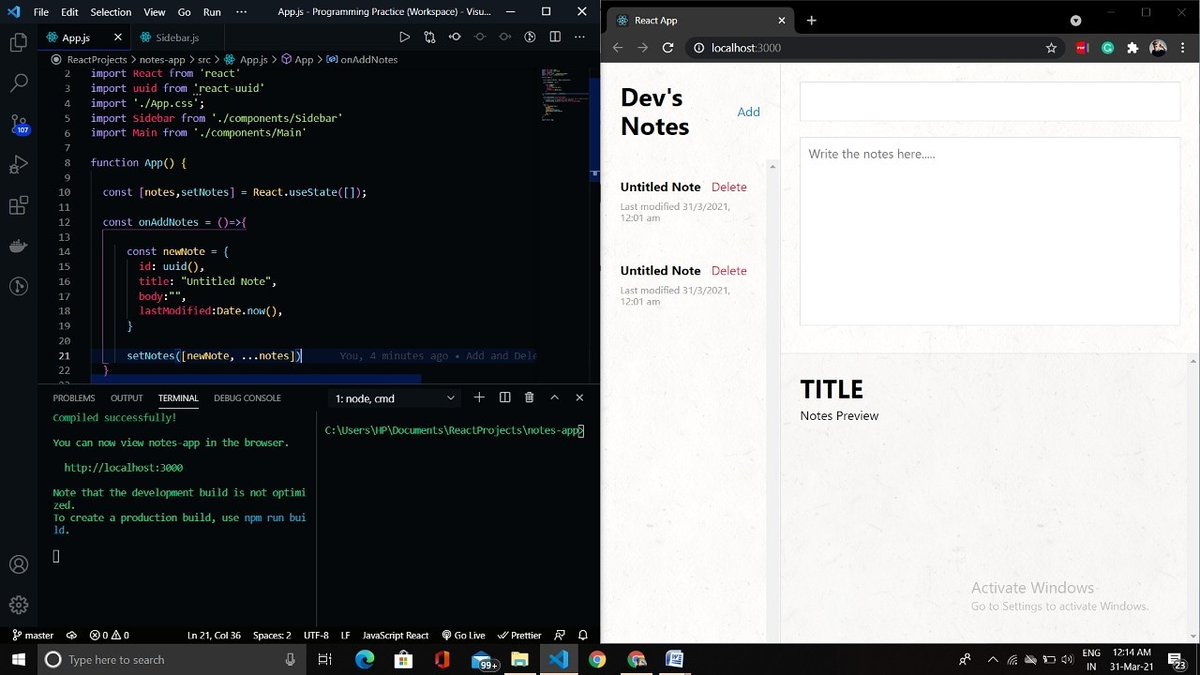Close the App.js editor tab
Screen dimensions: 1200x675
118,37
